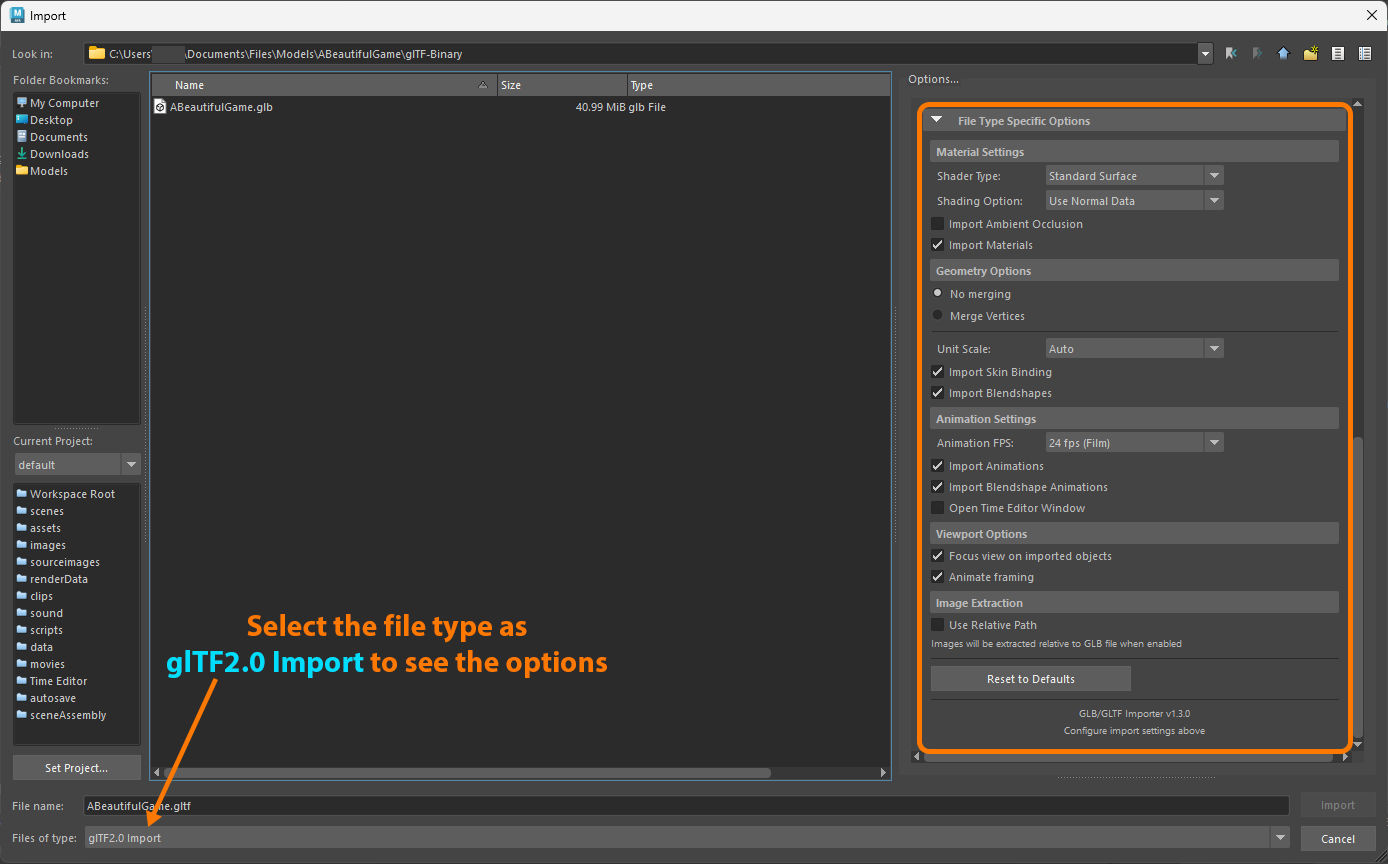1388x864 pixels.
Task: Switch file listing to list view
Action: (1338, 53)
